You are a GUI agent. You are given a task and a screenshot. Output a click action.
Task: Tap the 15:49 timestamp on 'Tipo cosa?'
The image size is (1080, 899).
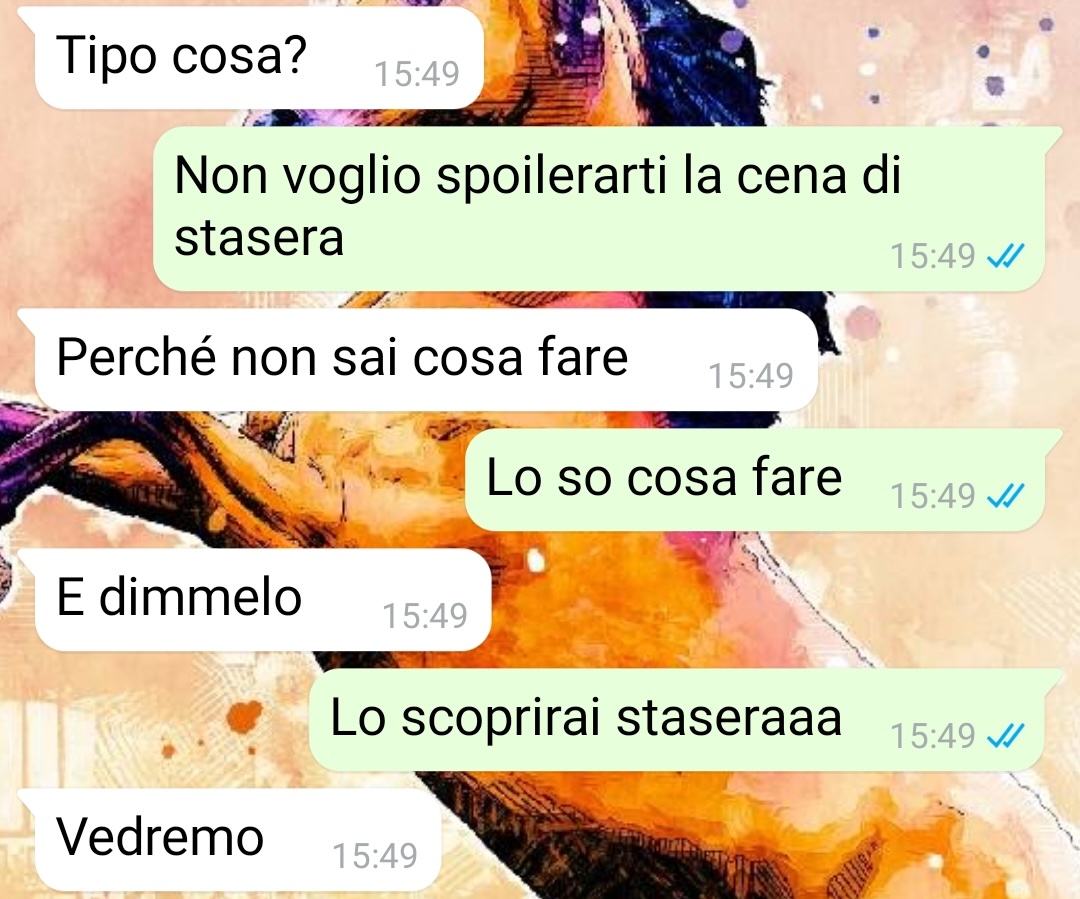coord(417,74)
